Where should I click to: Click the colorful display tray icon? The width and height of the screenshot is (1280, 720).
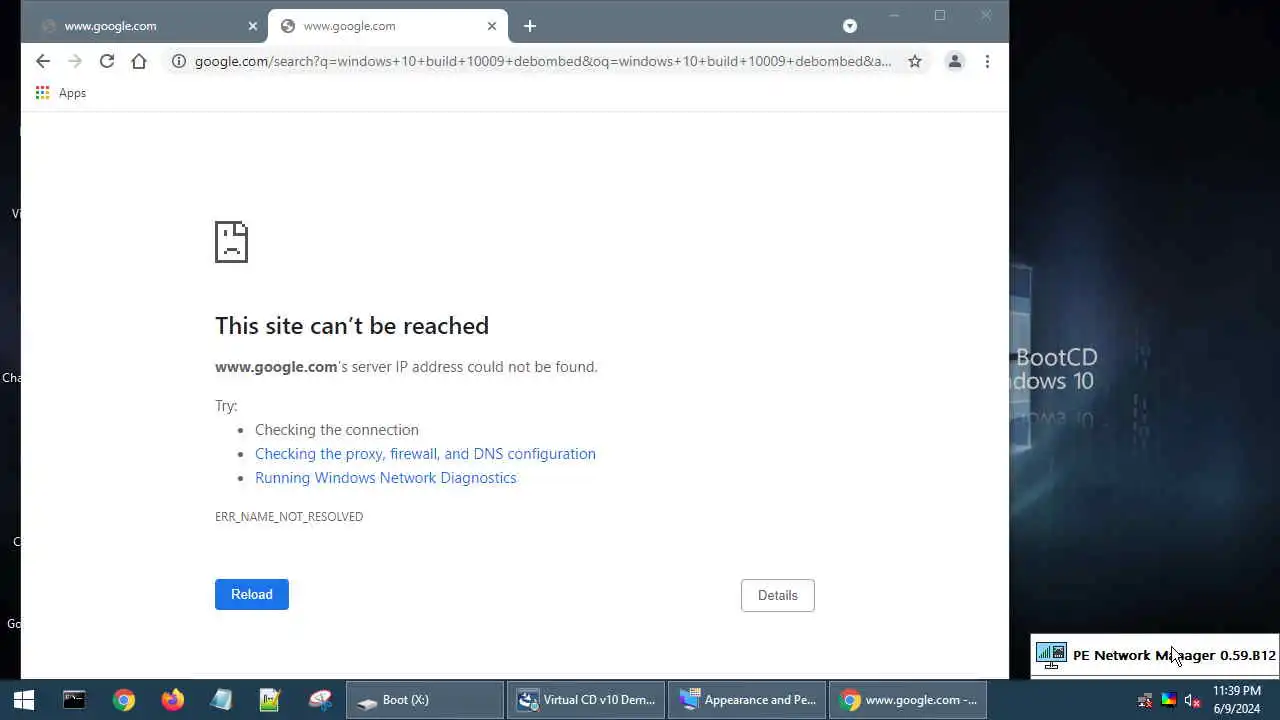pos(1168,700)
